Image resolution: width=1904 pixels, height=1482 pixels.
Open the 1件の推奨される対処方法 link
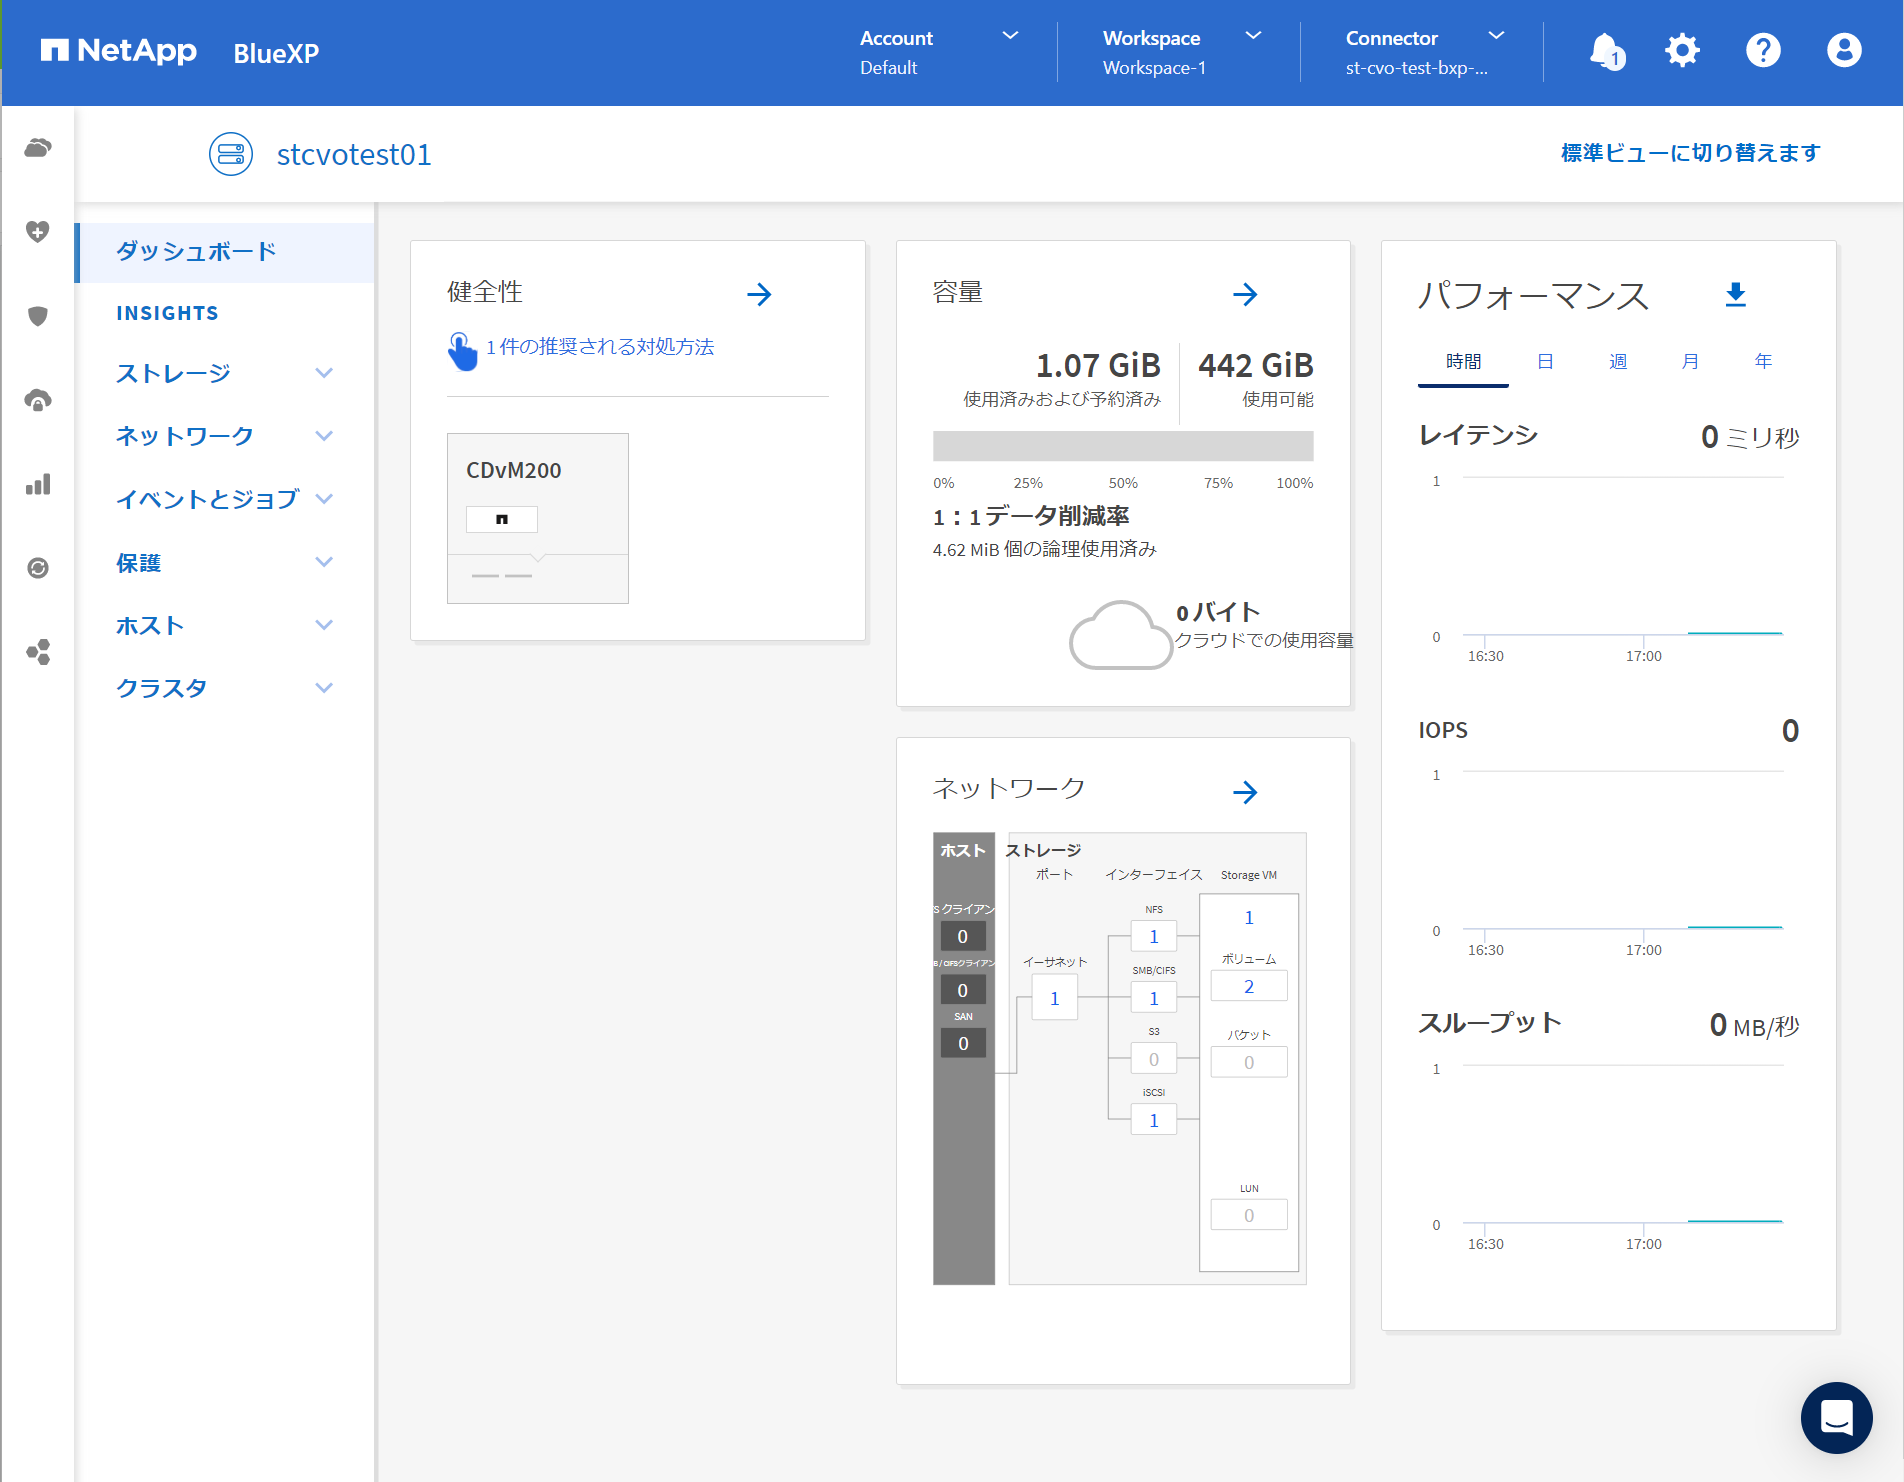(599, 346)
